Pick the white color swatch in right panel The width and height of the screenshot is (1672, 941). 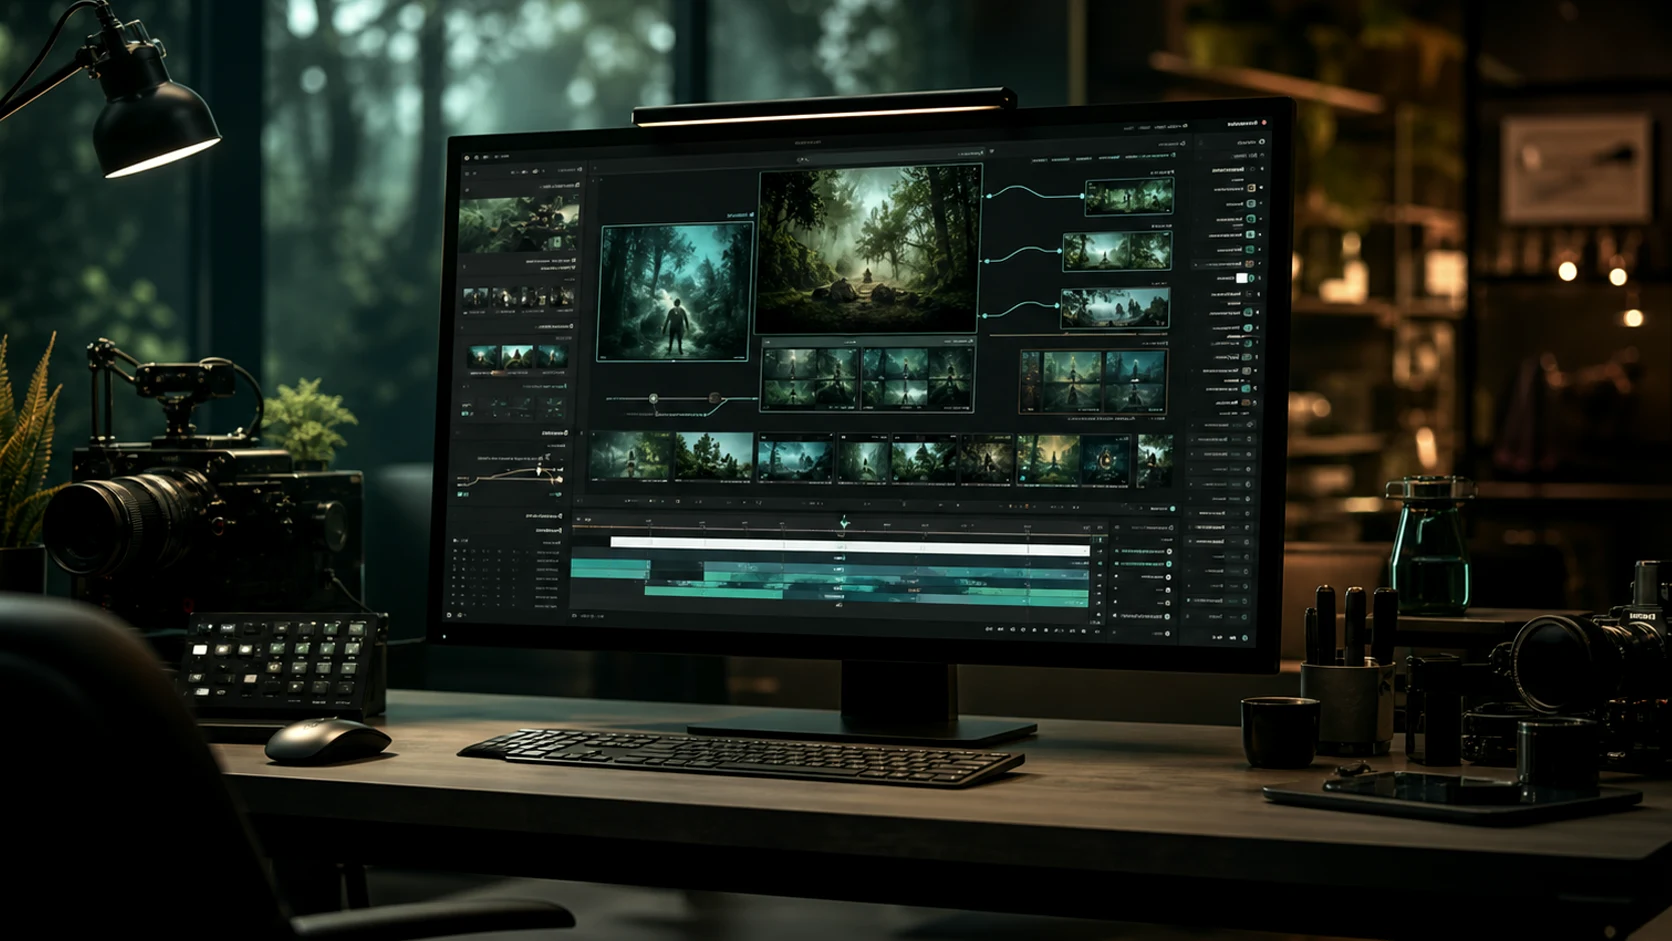coord(1242,278)
